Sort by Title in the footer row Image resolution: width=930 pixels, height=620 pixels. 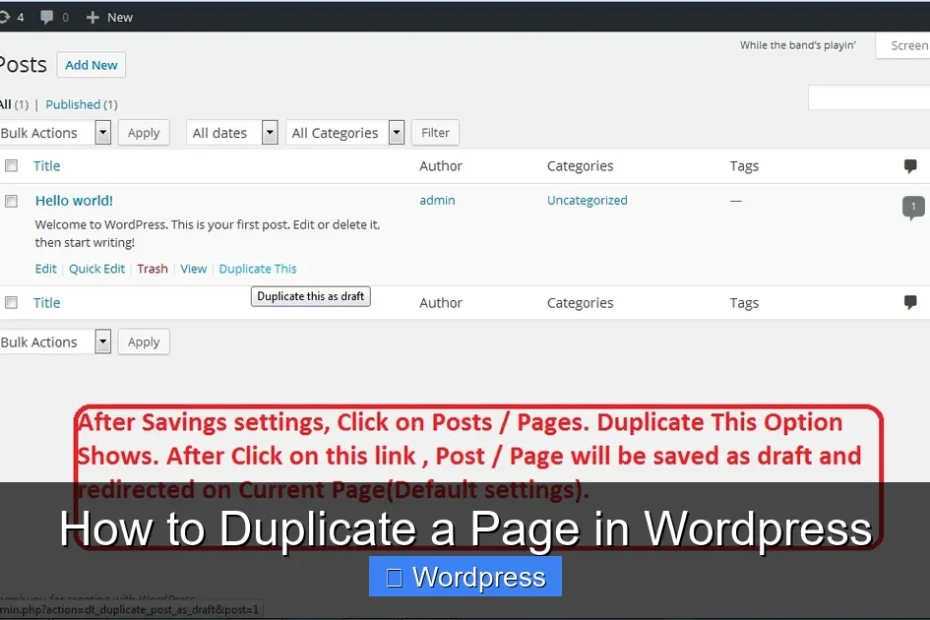[x=46, y=303]
